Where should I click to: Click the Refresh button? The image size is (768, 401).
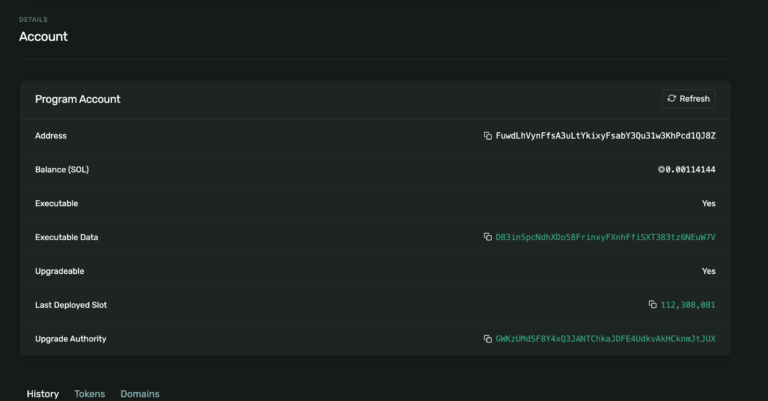688,99
